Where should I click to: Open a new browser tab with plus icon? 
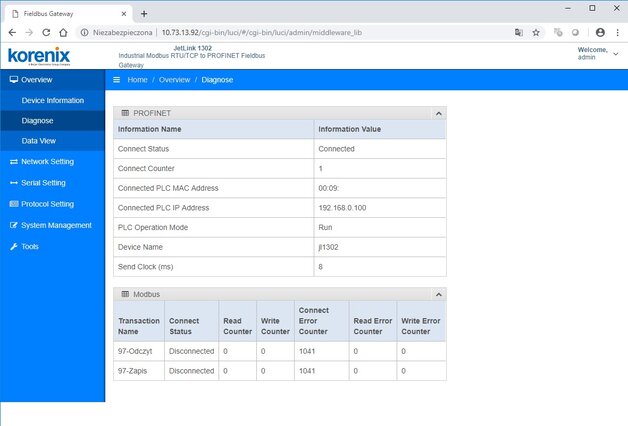point(144,13)
